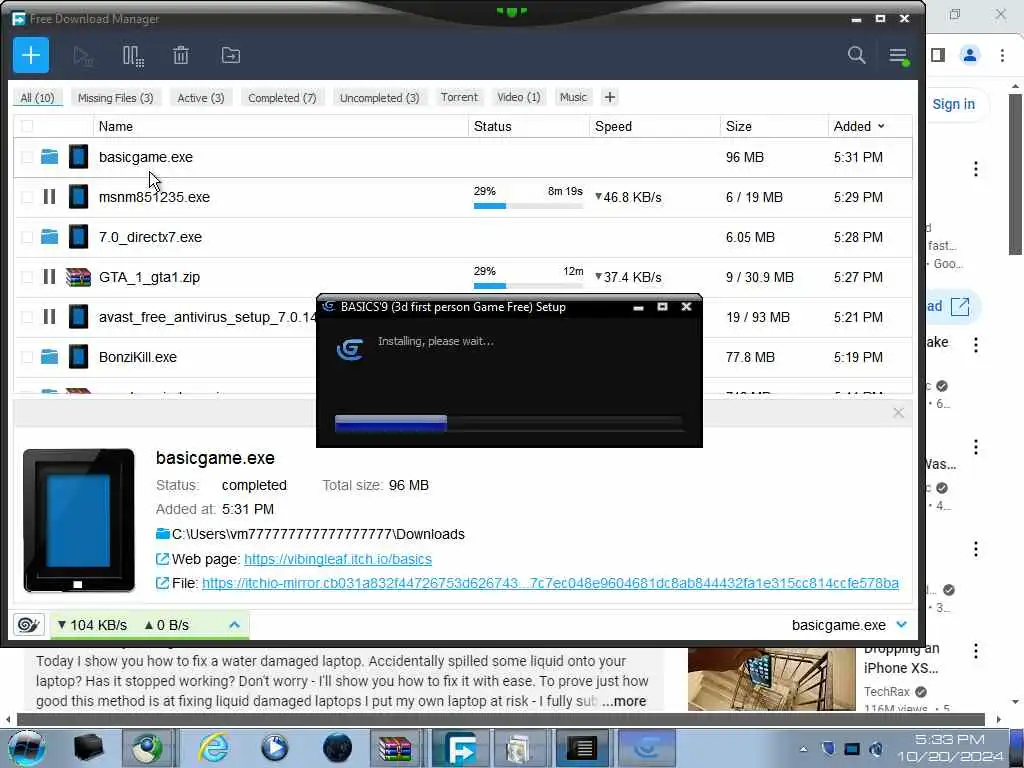Click the BASICS setup installing progress bar
Viewport: 1024px width, 768px height.
[509, 423]
